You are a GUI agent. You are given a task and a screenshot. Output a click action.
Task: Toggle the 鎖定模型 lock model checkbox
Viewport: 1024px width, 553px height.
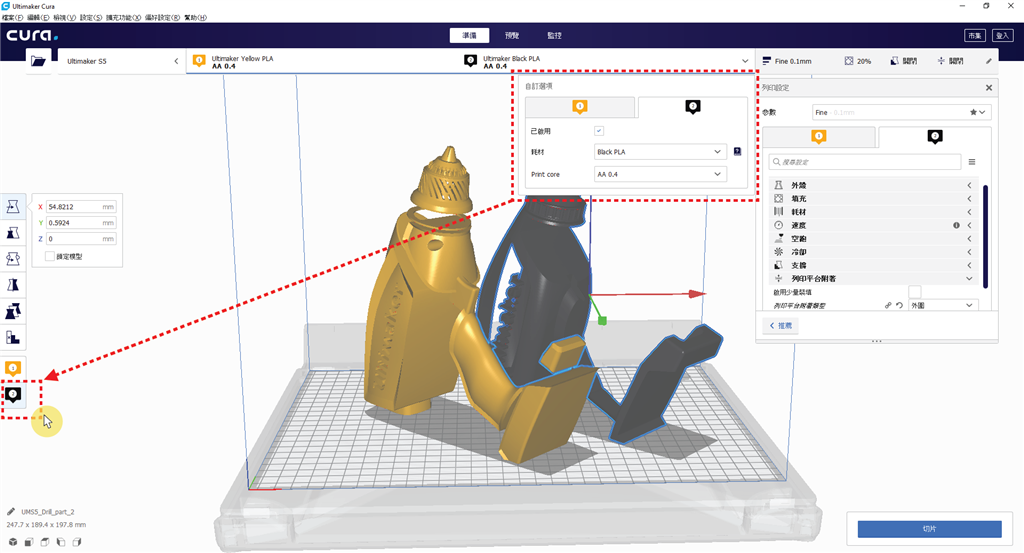[50, 257]
